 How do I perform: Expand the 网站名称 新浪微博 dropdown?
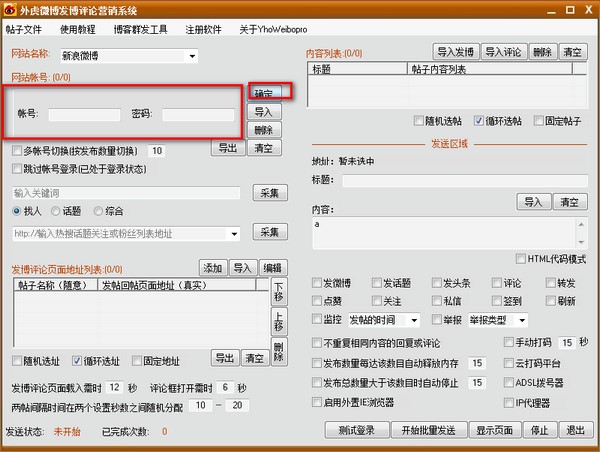click(192, 56)
